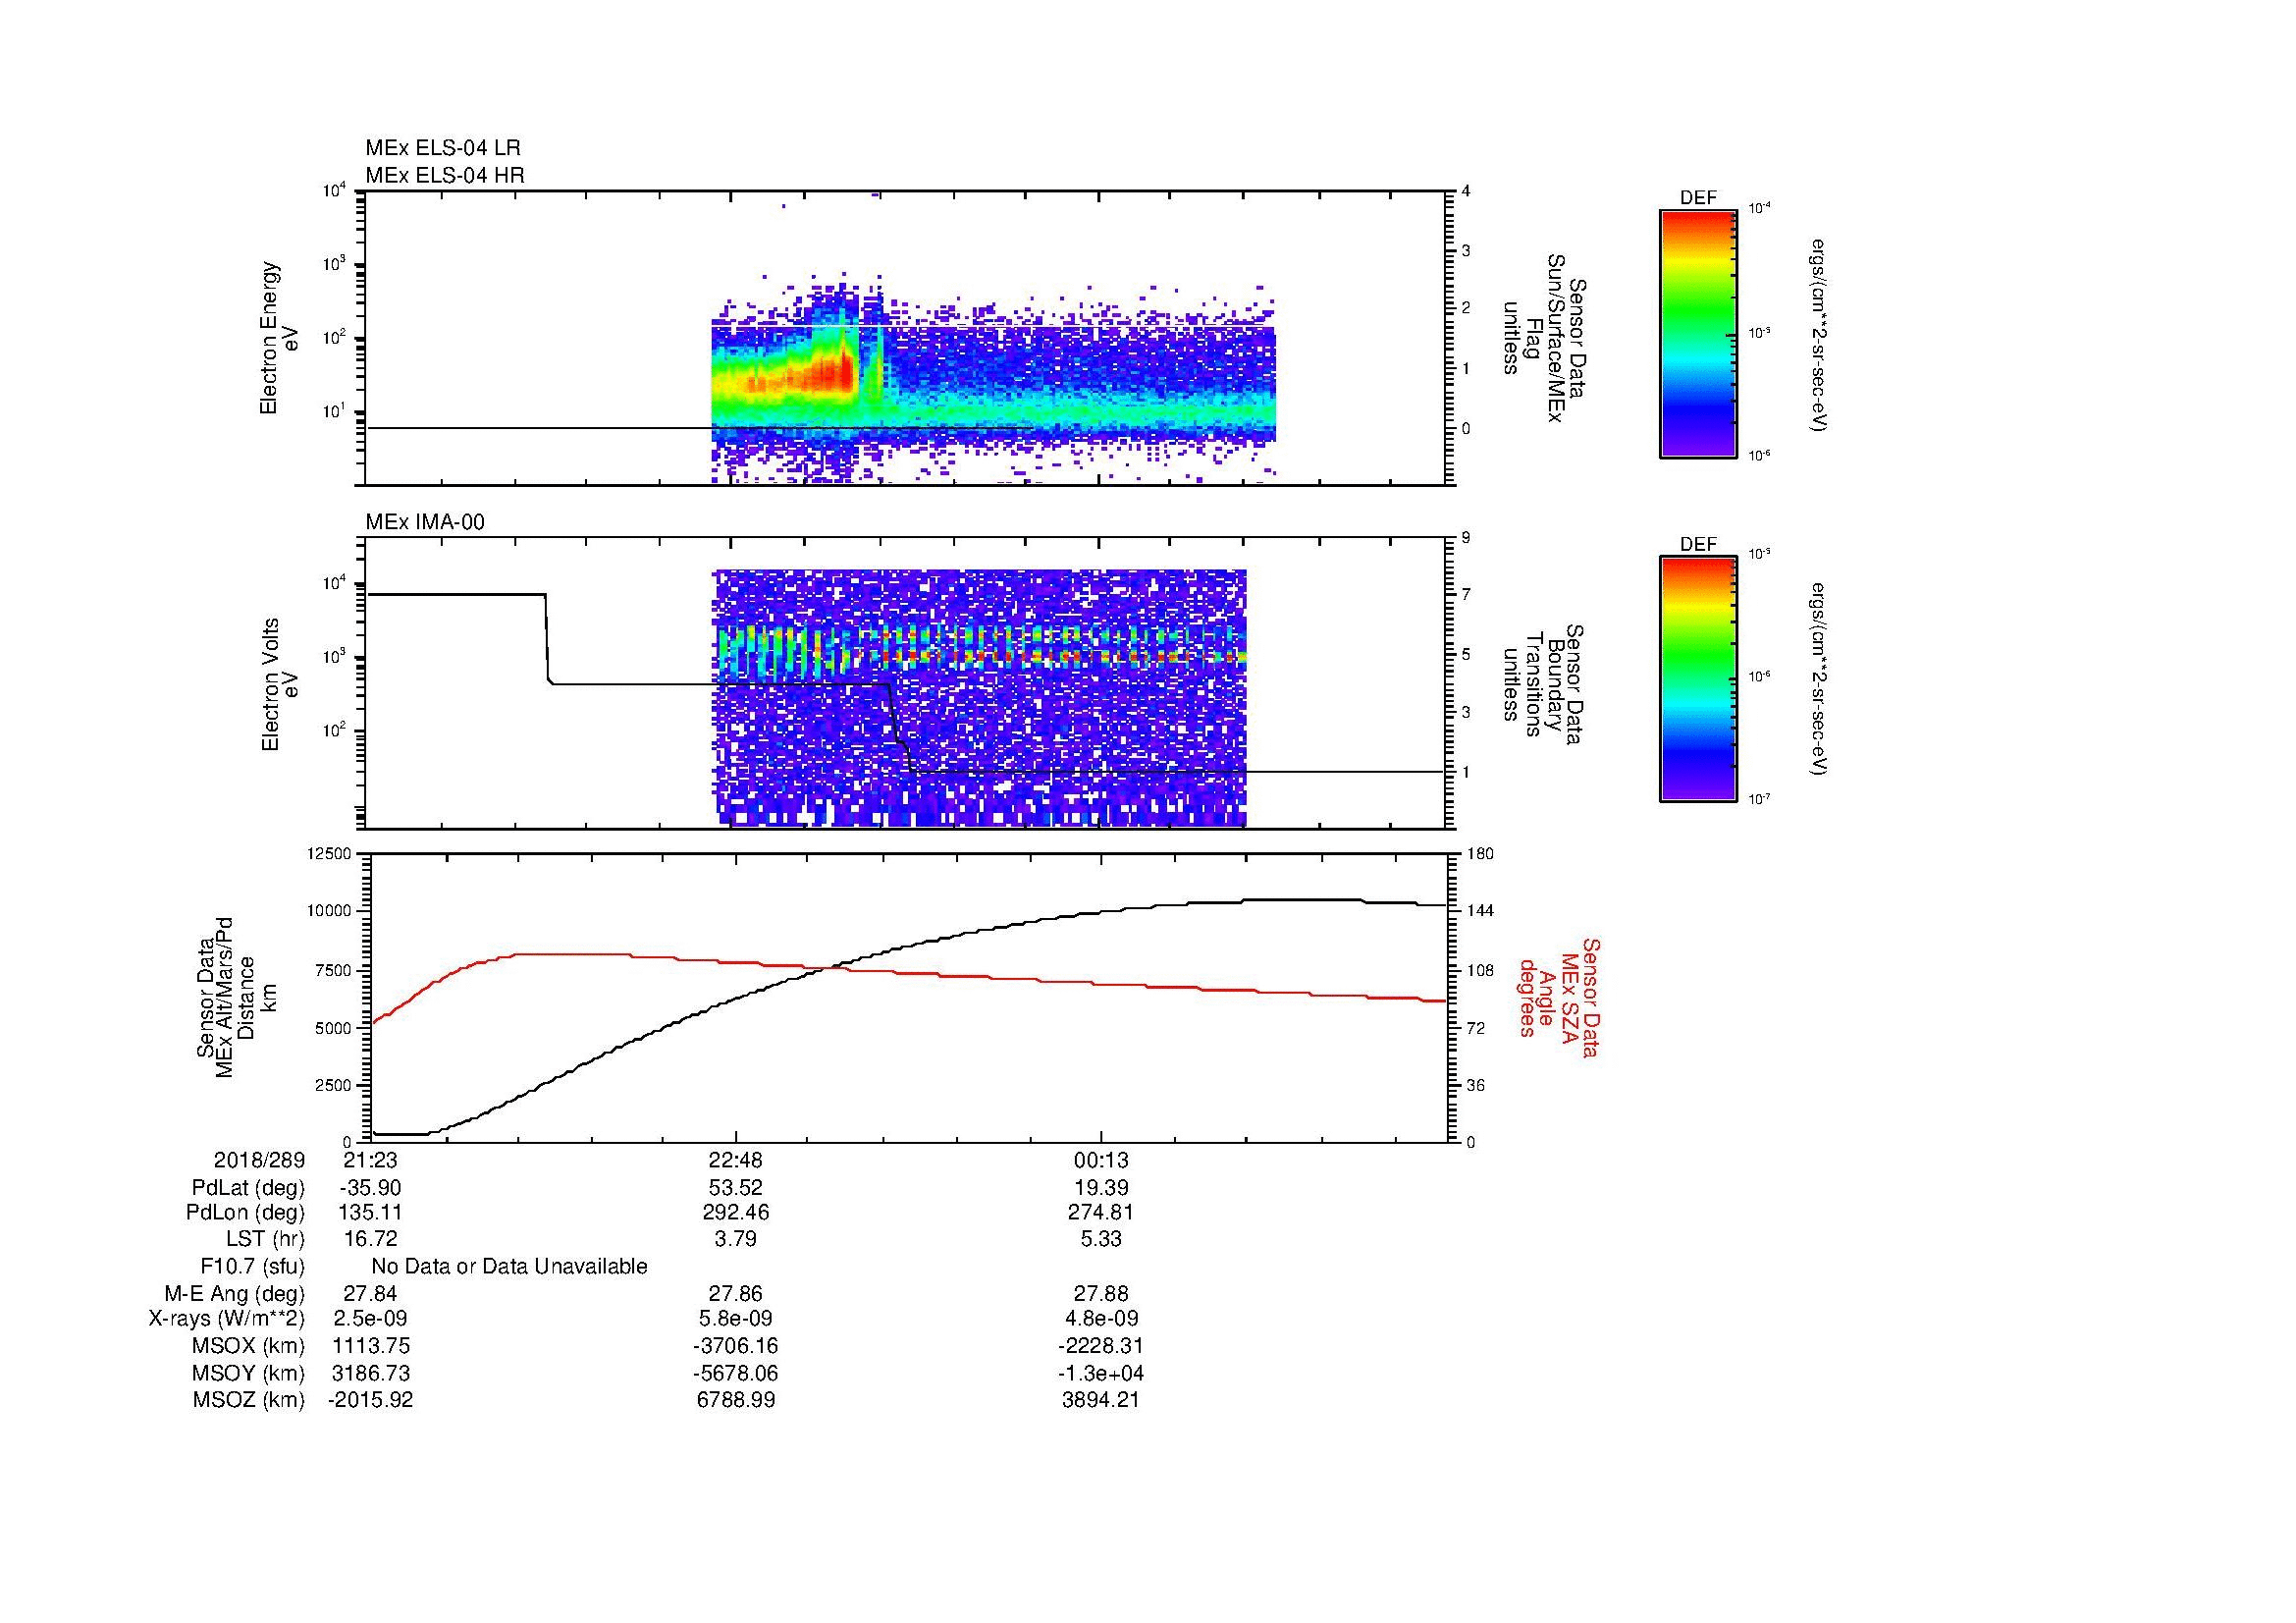Click the M-E Ang value 27.84
2296x1623 pixels.
[x=370, y=1293]
